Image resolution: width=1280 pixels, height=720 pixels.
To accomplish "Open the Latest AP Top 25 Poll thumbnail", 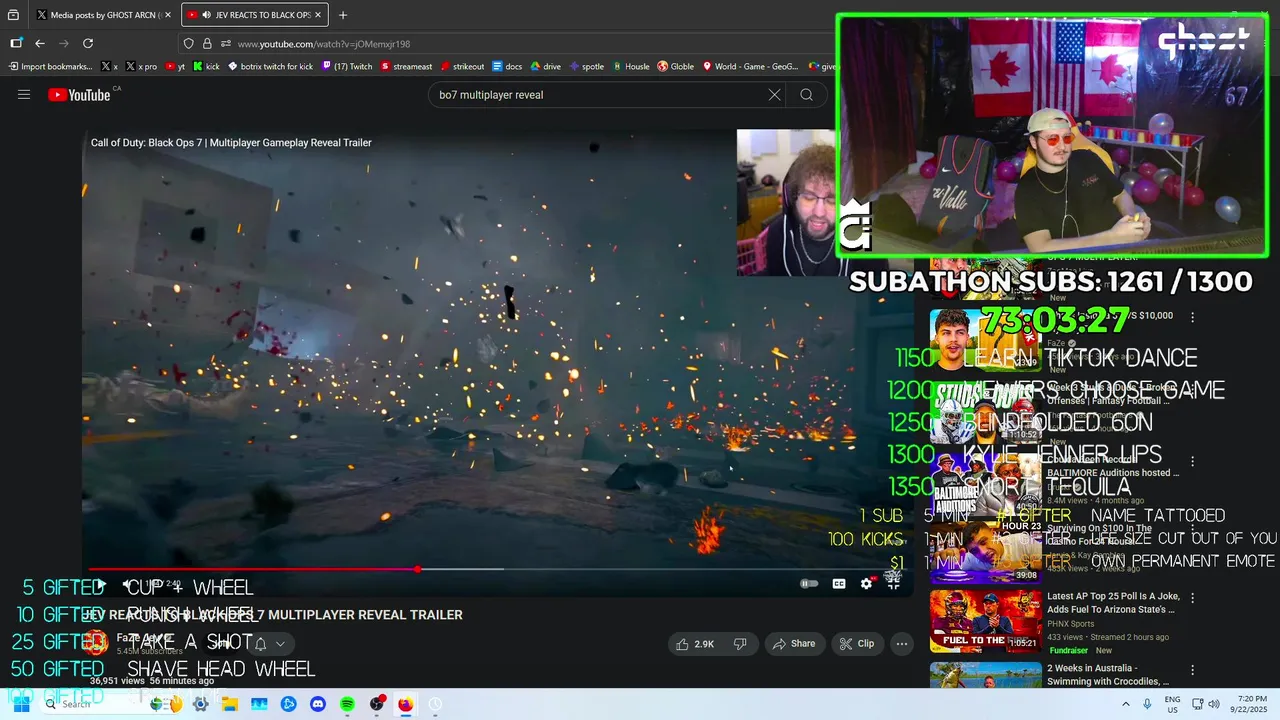I will click(x=985, y=621).
